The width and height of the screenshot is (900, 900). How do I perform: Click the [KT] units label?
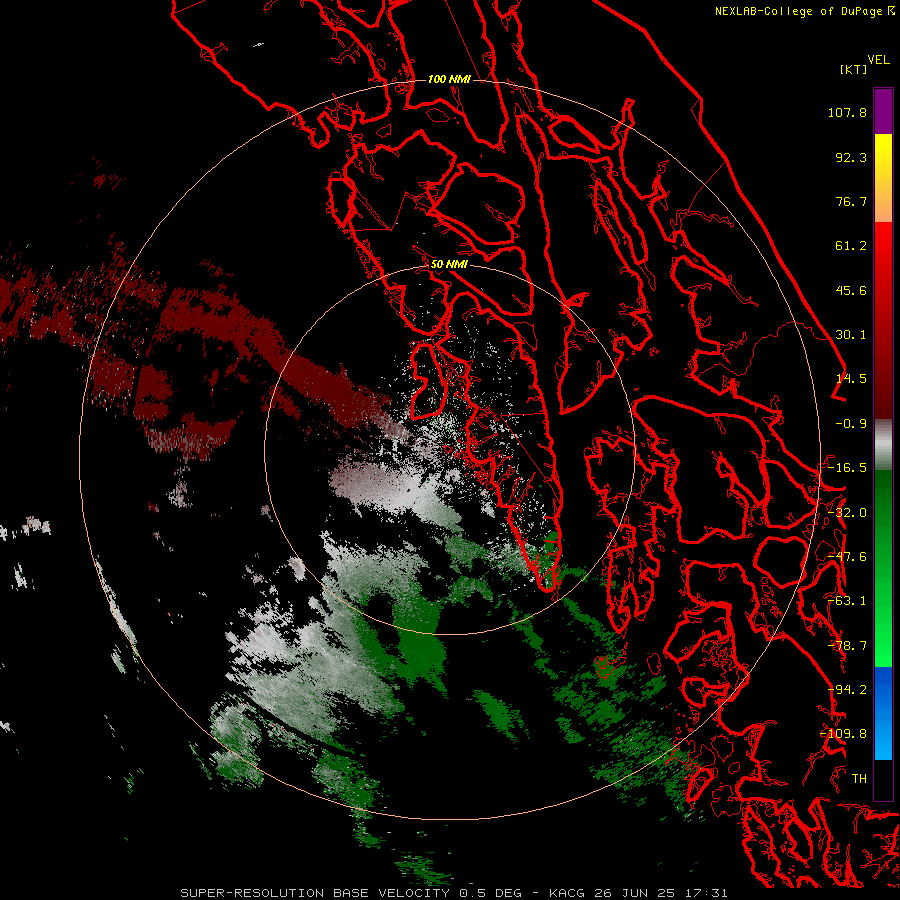point(853,69)
